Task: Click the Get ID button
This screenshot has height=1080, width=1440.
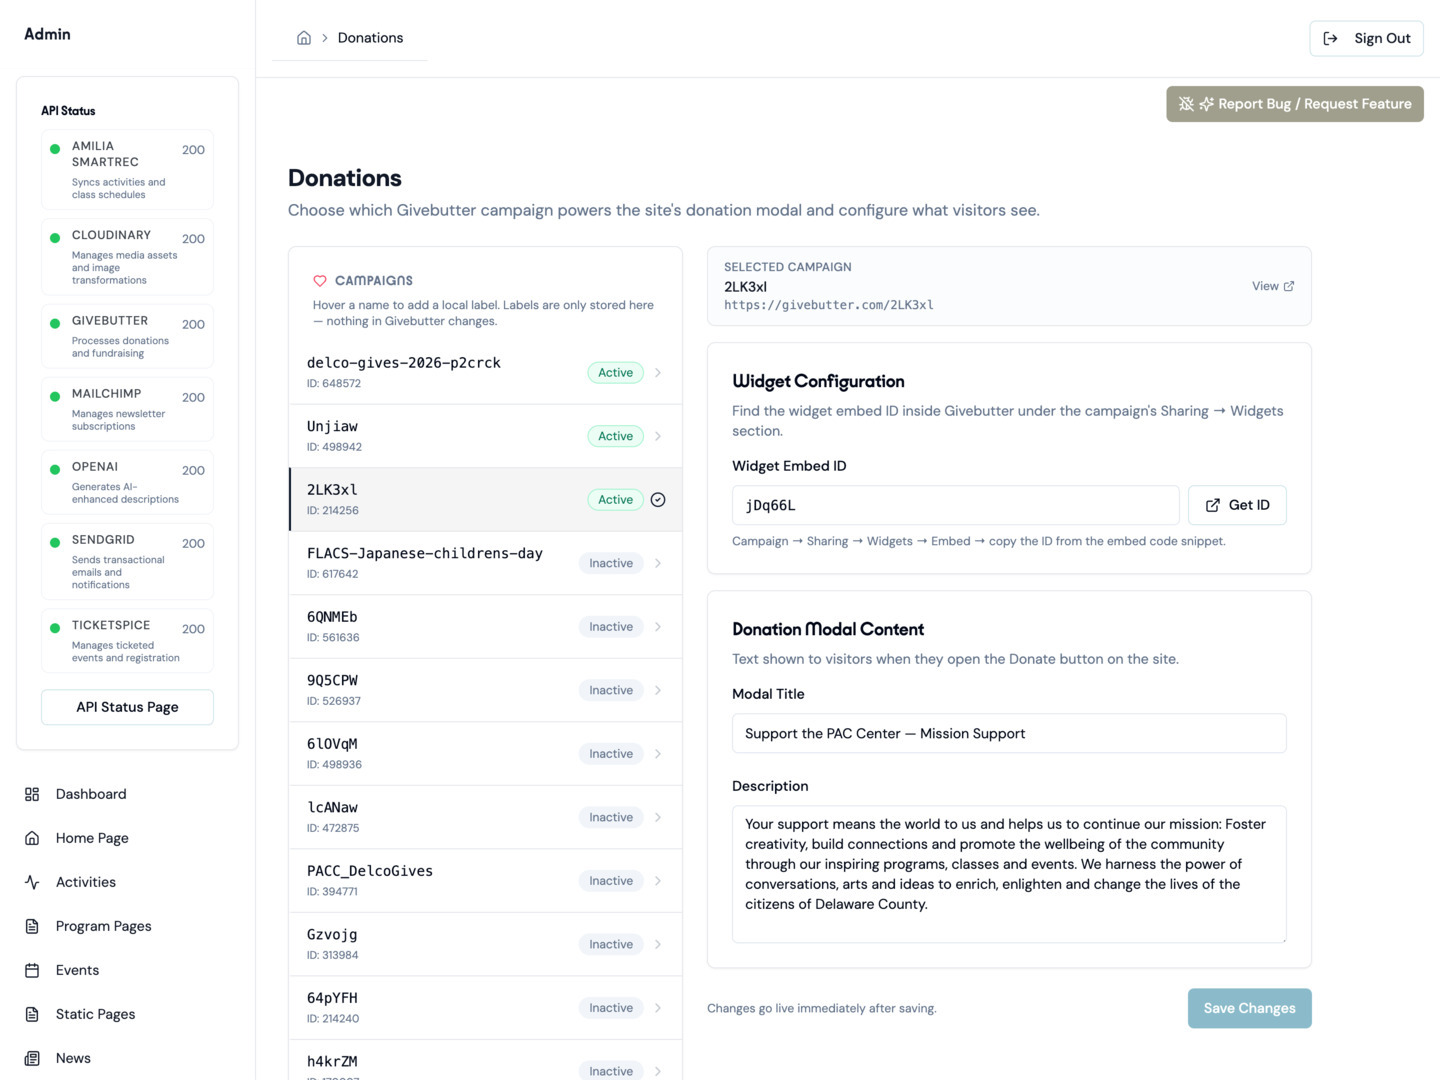Action: pyautogui.click(x=1237, y=505)
